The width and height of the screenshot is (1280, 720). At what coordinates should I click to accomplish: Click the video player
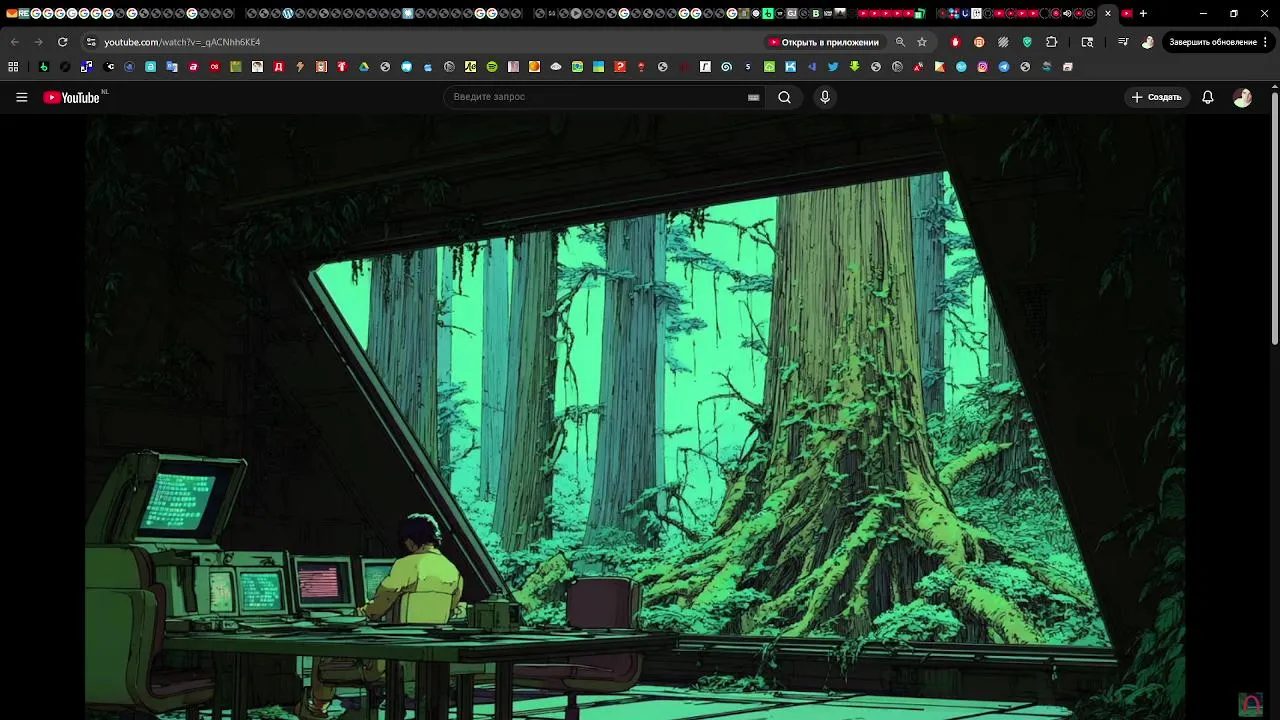(x=635, y=417)
